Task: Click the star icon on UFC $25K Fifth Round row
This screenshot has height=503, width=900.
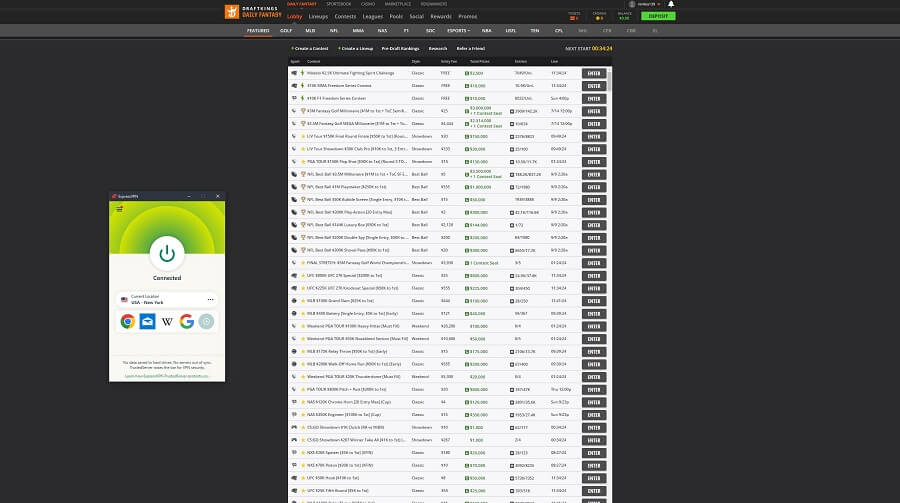Action: [303, 491]
